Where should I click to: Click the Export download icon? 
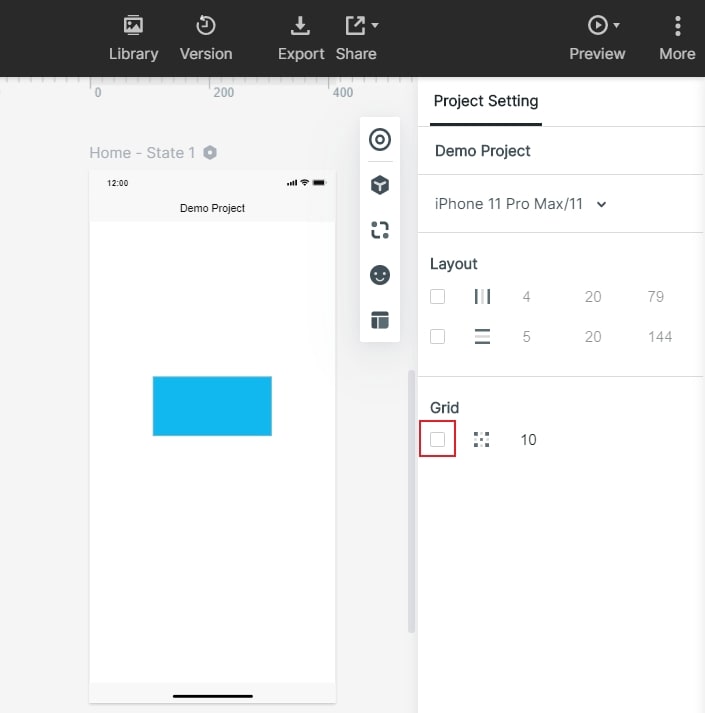tap(300, 25)
